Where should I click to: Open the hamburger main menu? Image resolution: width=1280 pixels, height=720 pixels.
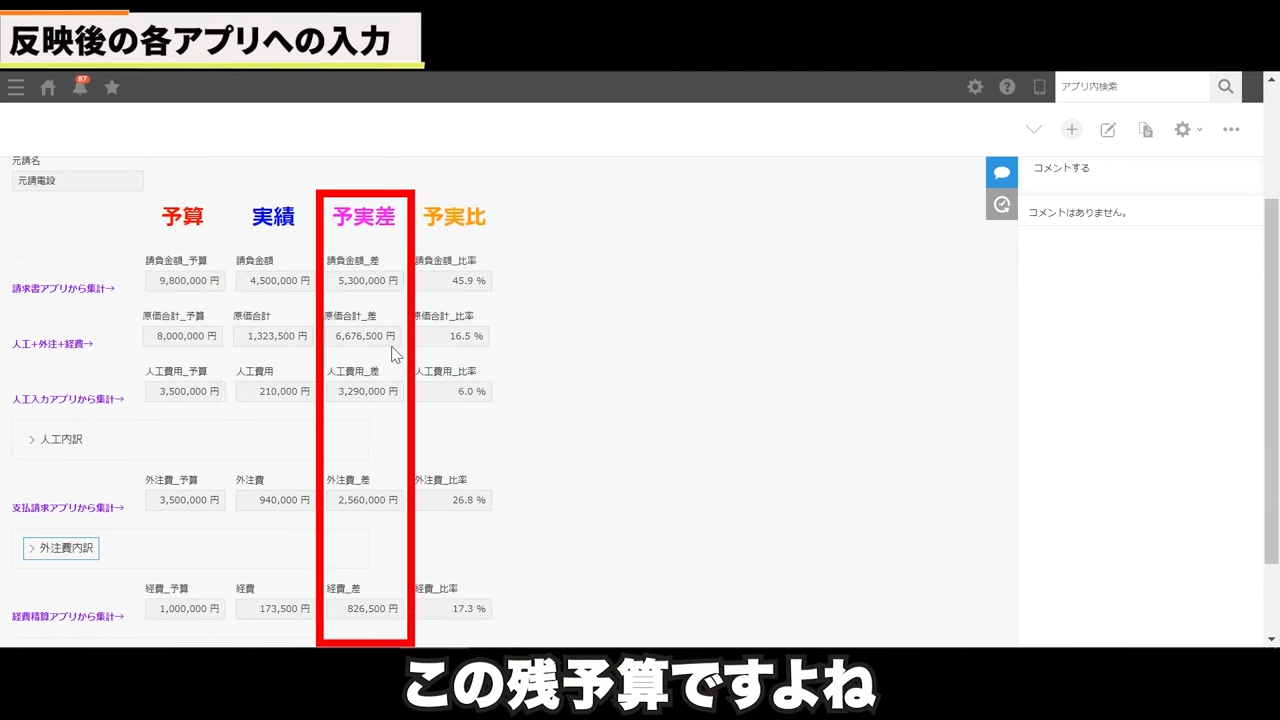coord(16,87)
